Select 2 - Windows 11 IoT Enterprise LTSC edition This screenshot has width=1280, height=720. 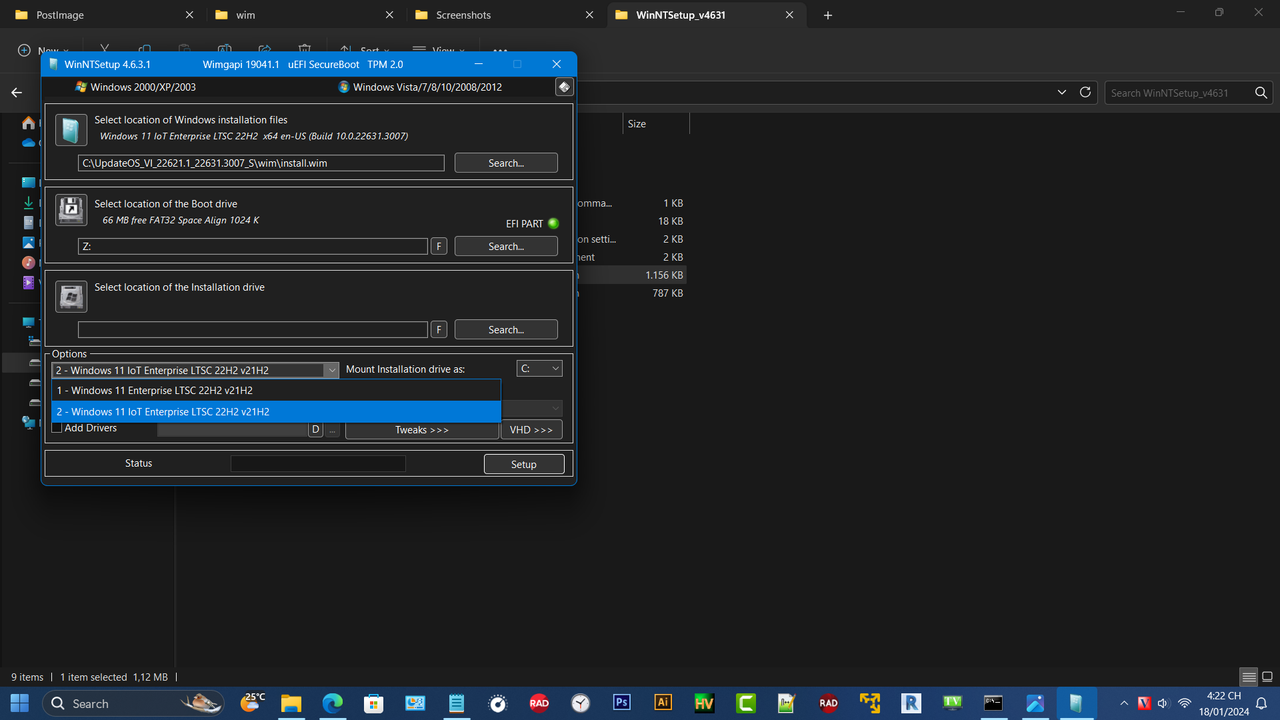tap(276, 411)
